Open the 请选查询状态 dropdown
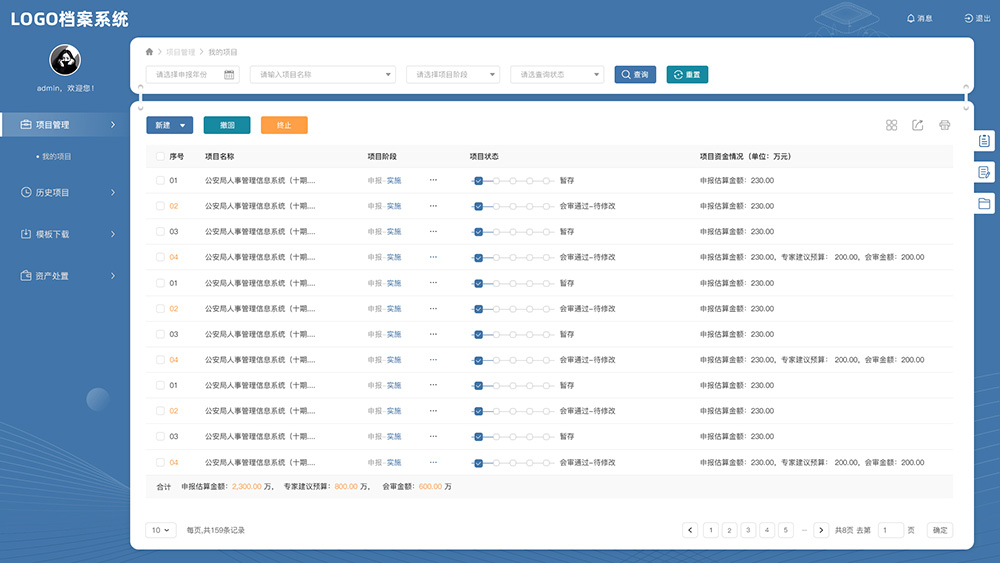1000x563 pixels. click(x=557, y=75)
